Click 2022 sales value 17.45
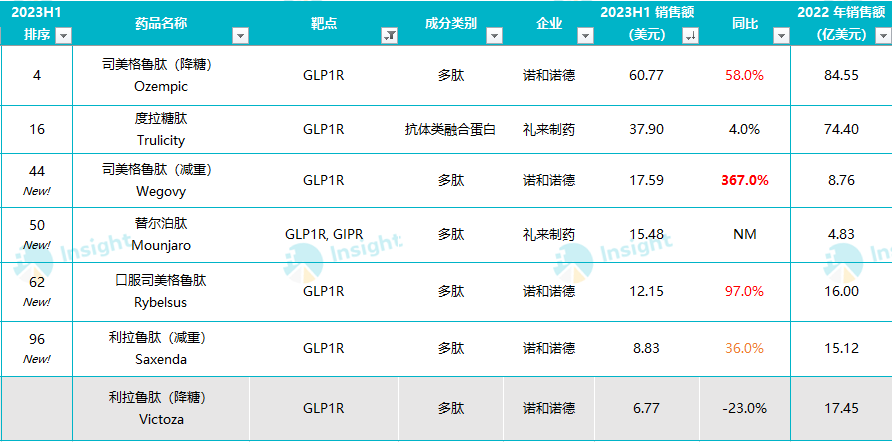Image resolution: width=892 pixels, height=442 pixels. [x=841, y=408]
